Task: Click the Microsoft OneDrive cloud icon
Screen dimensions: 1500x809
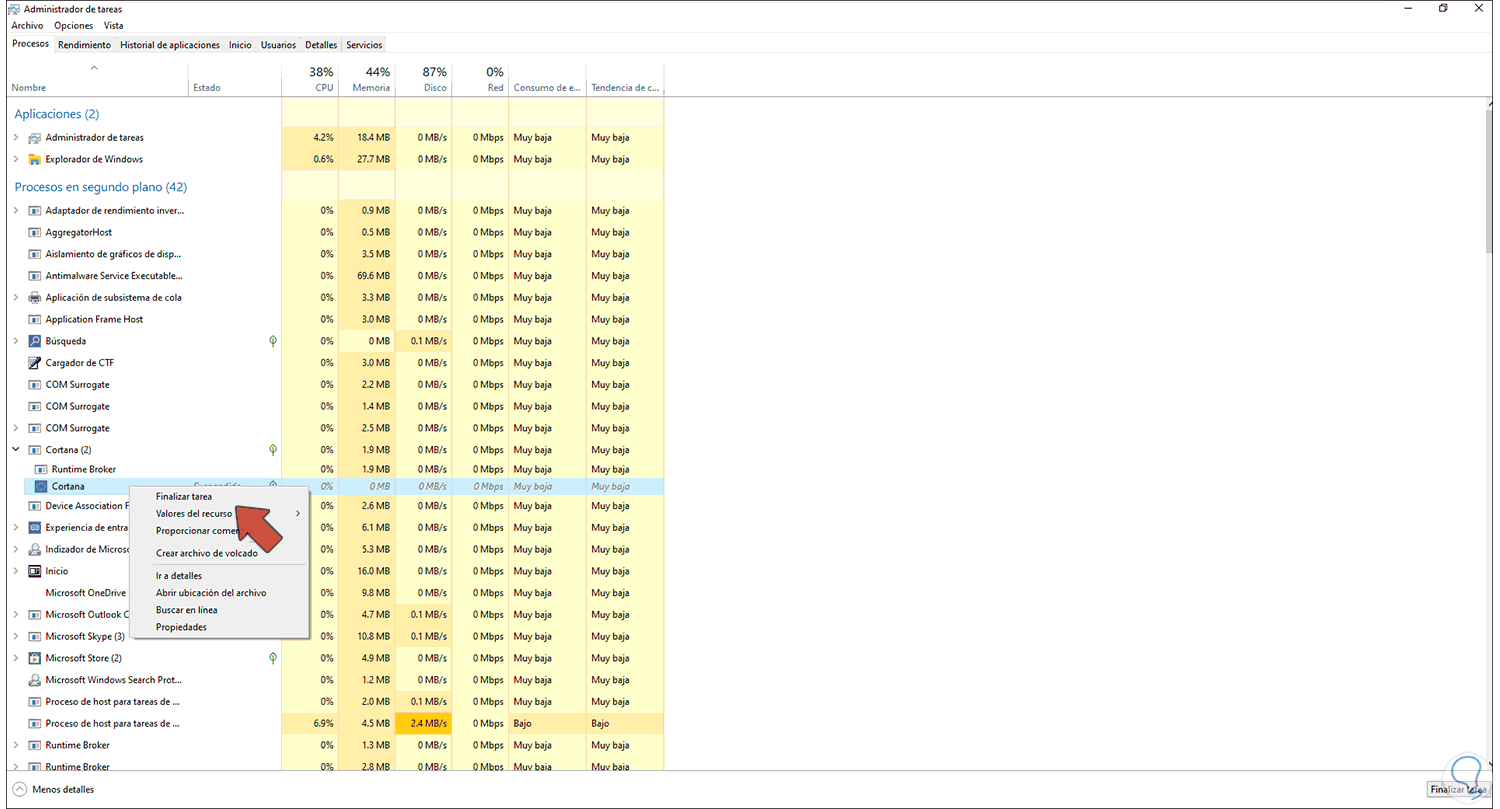Action: click(33, 592)
